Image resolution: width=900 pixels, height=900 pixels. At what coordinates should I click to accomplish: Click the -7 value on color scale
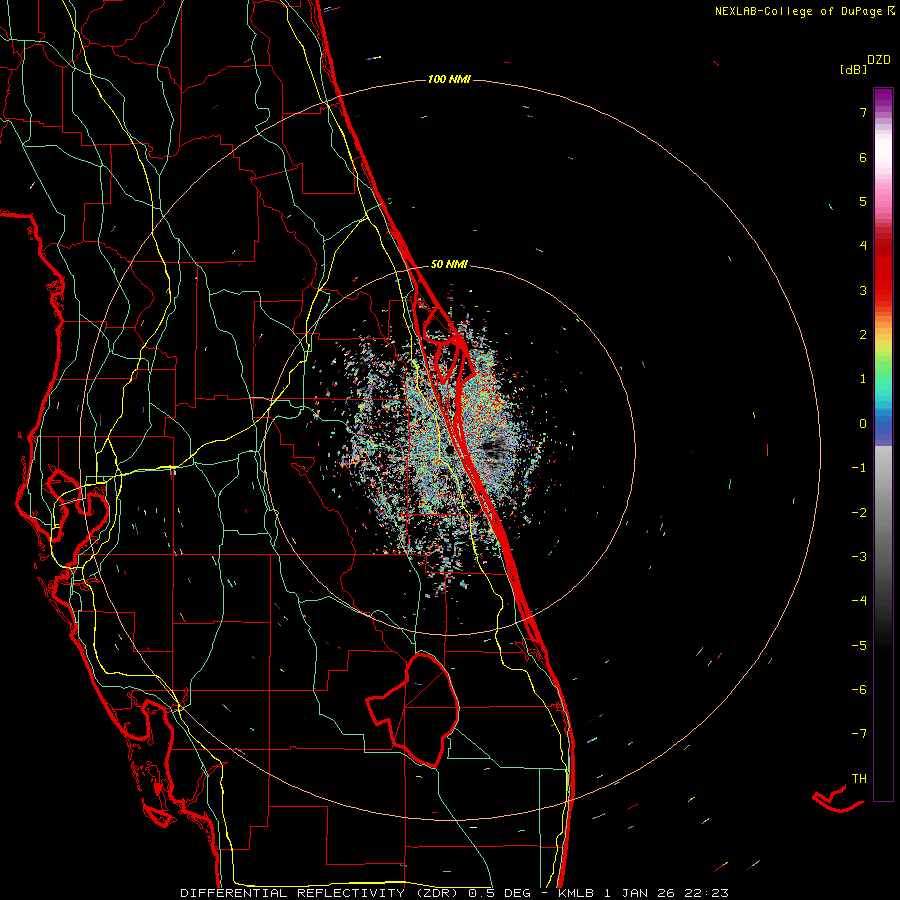pyautogui.click(x=859, y=734)
